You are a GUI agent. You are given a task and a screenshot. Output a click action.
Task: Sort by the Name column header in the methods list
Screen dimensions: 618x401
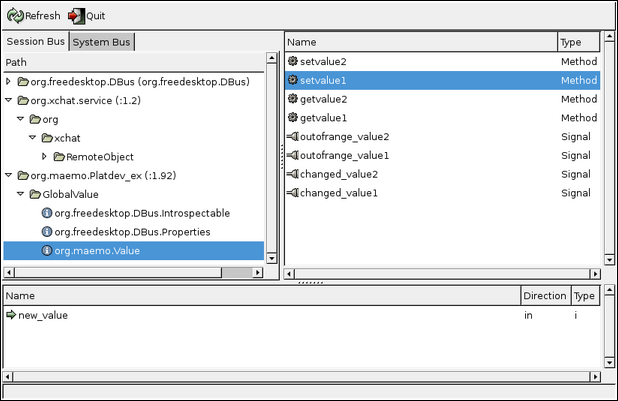[420, 43]
